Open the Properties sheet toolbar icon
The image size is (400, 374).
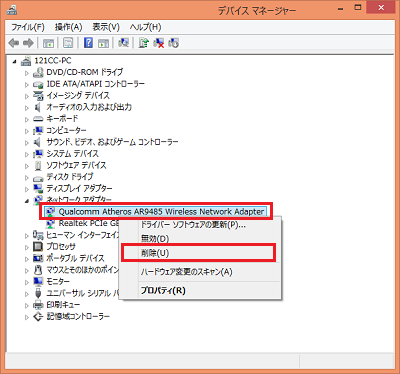[68, 43]
